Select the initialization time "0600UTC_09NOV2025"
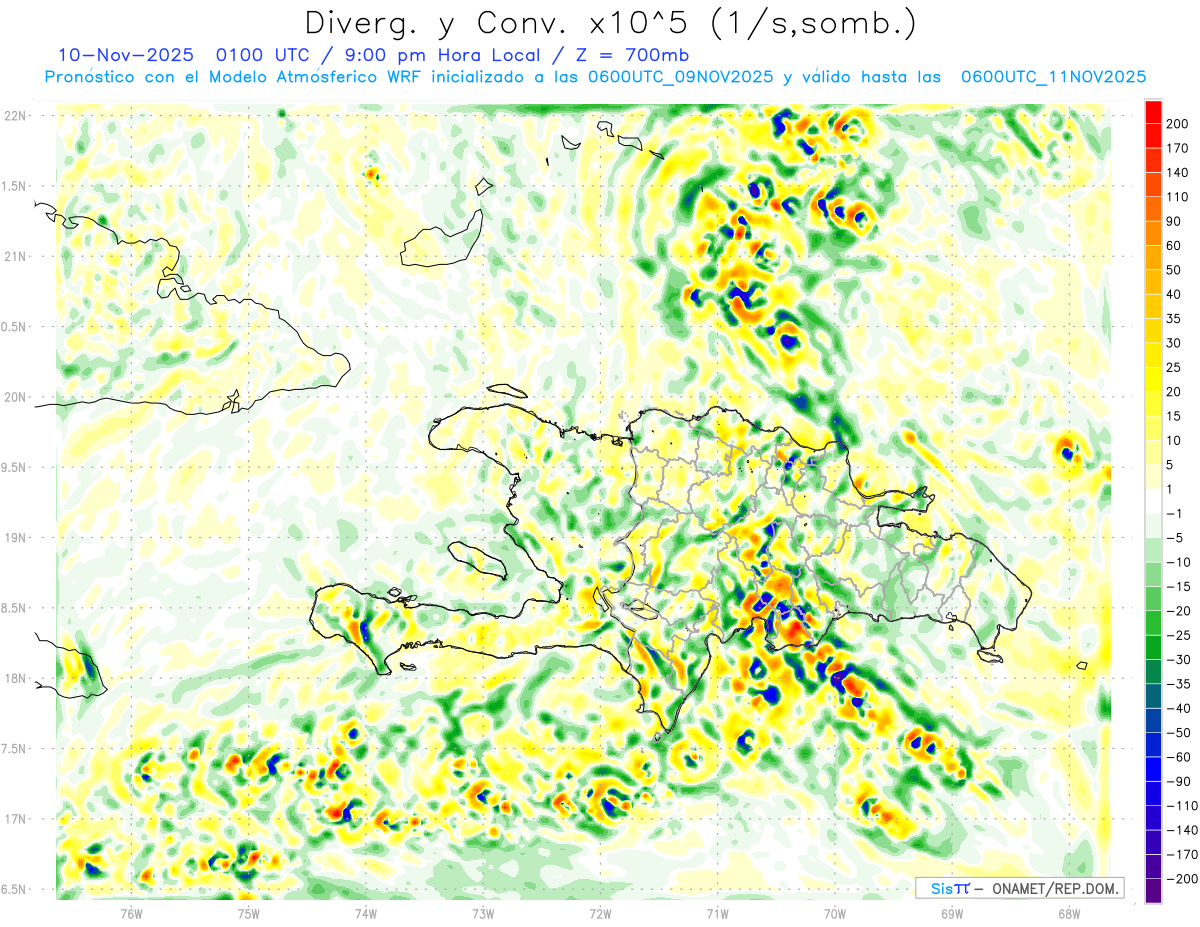This screenshot has width=1200, height=927. click(680, 77)
